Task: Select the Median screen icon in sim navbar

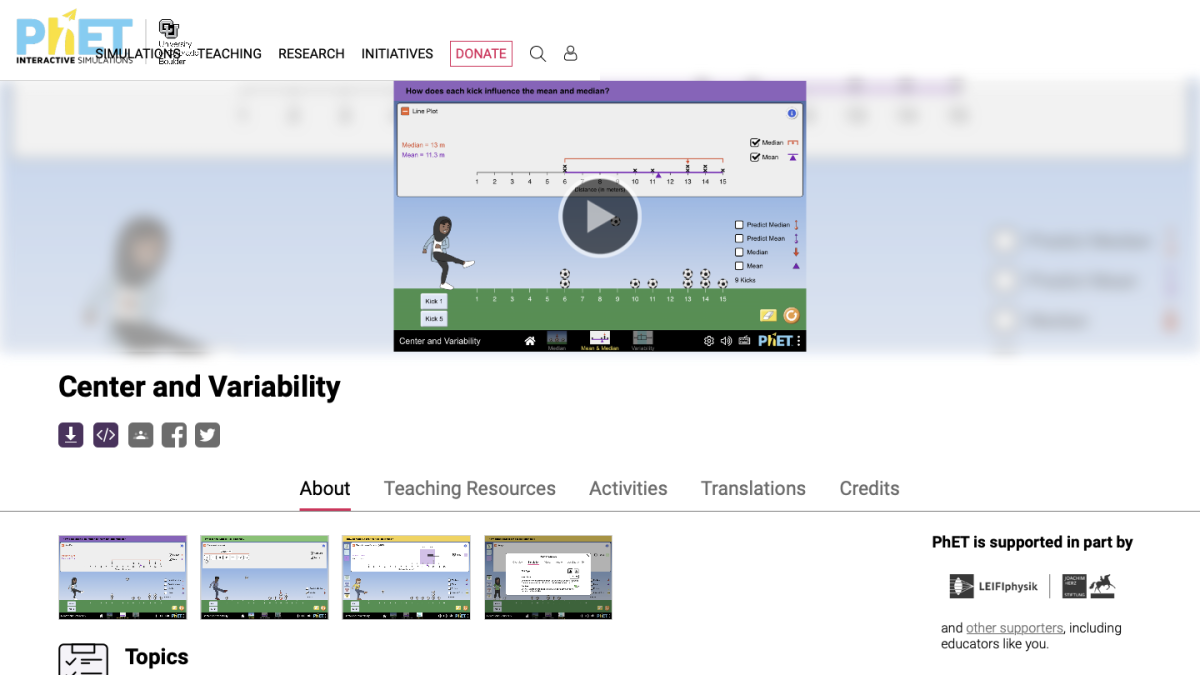Action: [x=557, y=339]
